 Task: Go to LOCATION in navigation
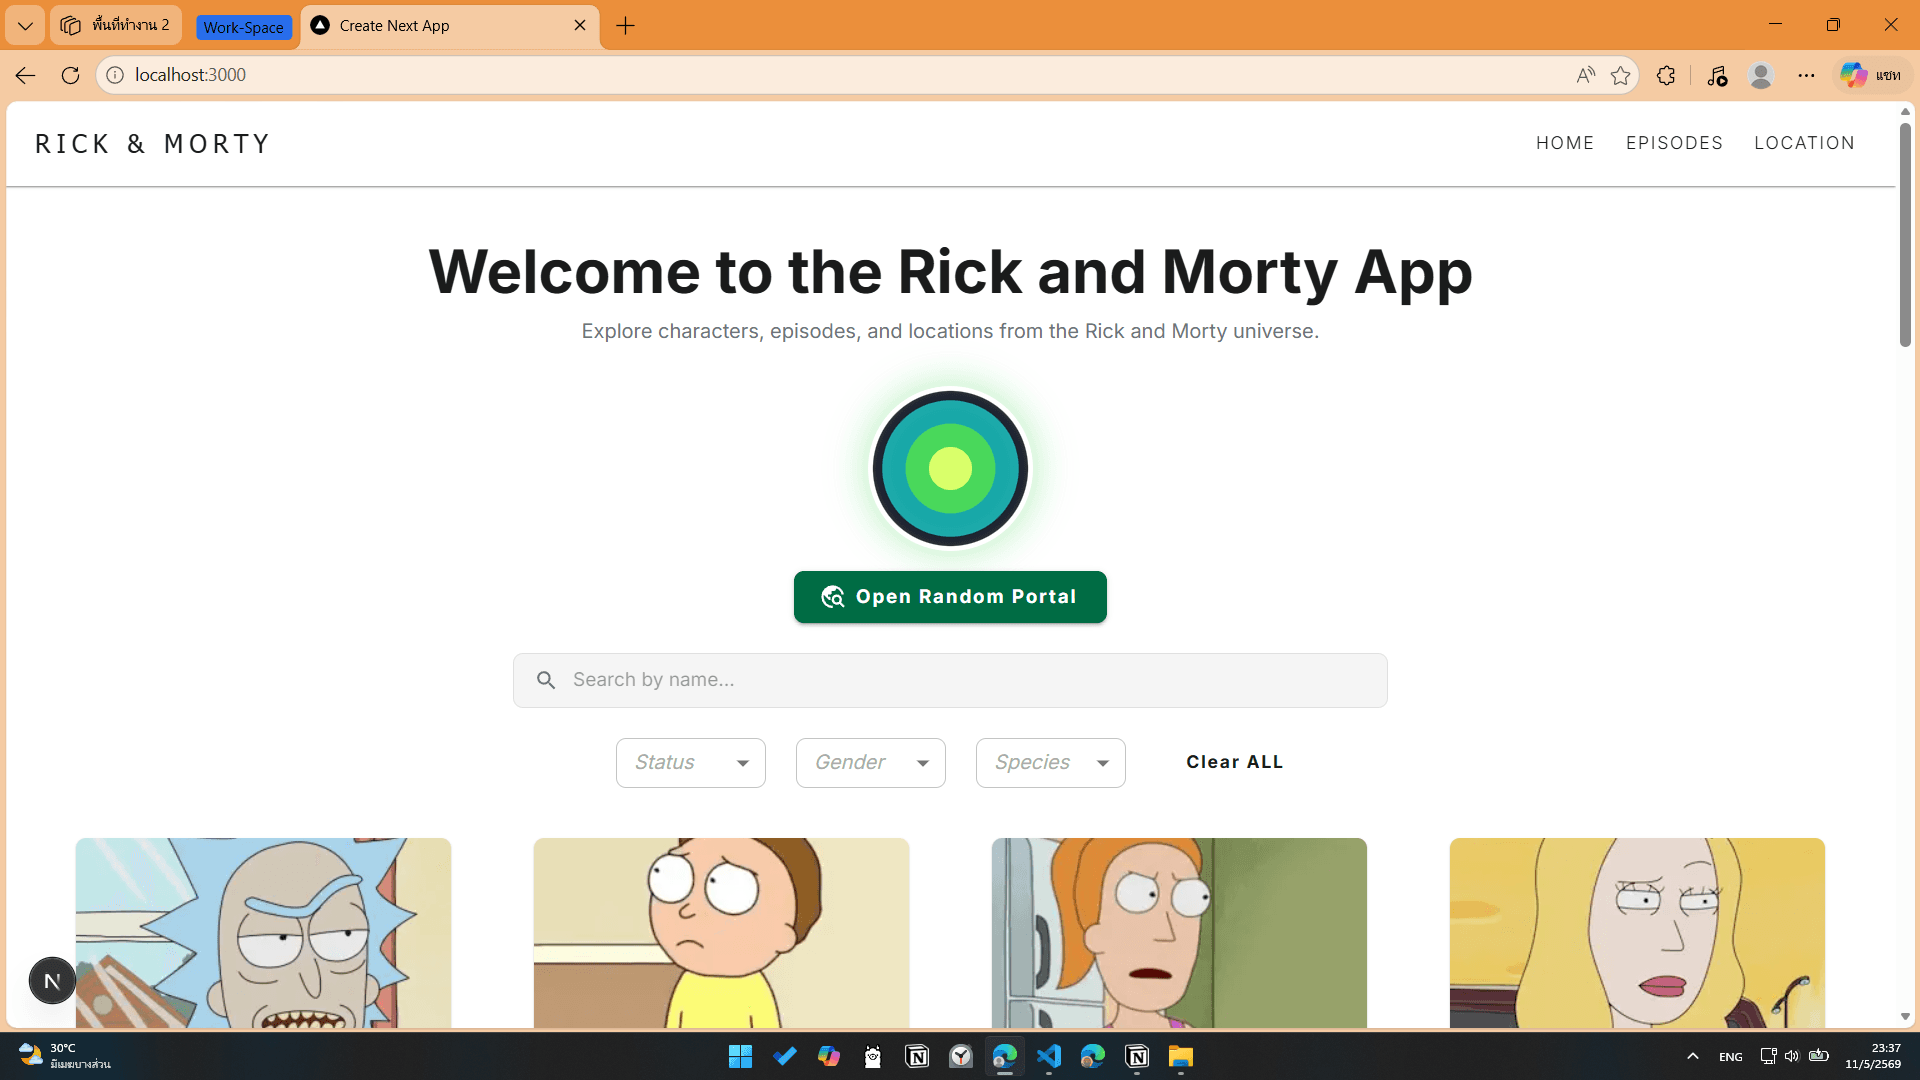(x=1804, y=143)
